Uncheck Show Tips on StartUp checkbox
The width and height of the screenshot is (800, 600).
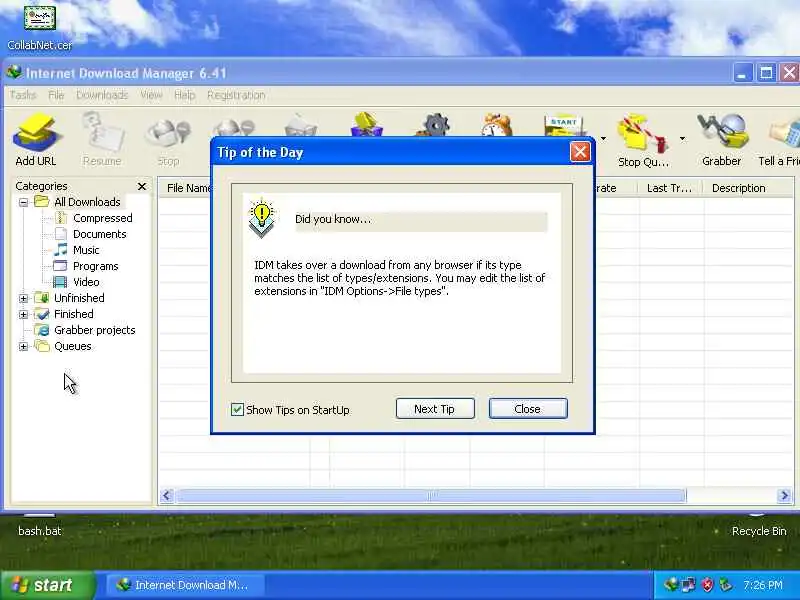tap(237, 409)
